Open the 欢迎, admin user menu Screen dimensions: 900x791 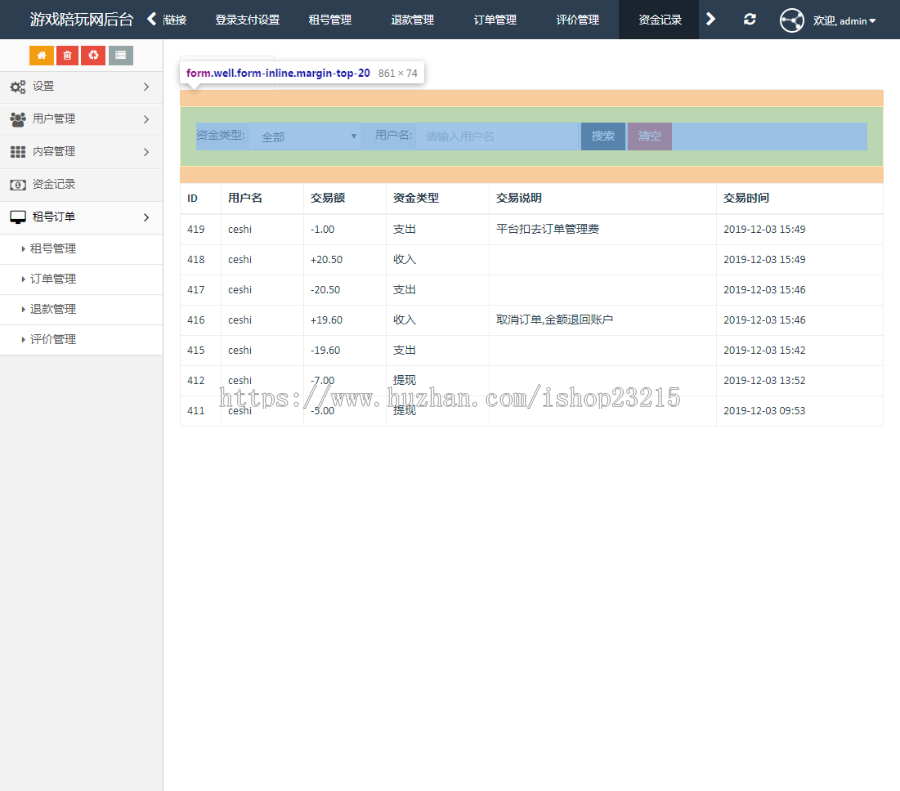coord(844,20)
